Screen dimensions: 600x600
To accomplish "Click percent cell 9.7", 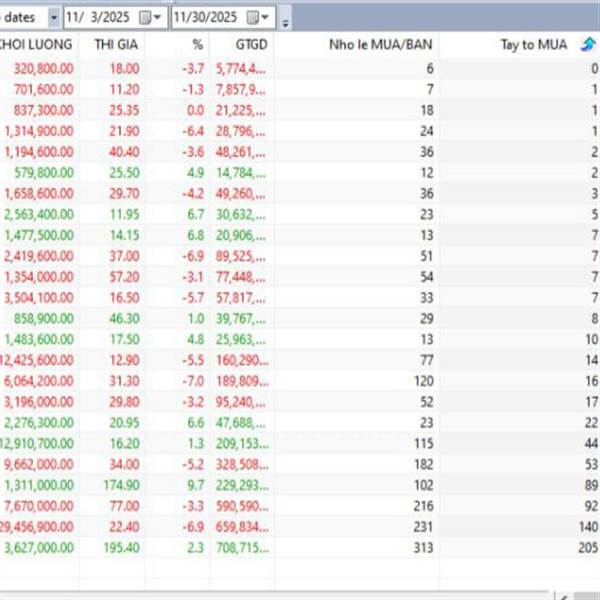I will (x=195, y=485).
